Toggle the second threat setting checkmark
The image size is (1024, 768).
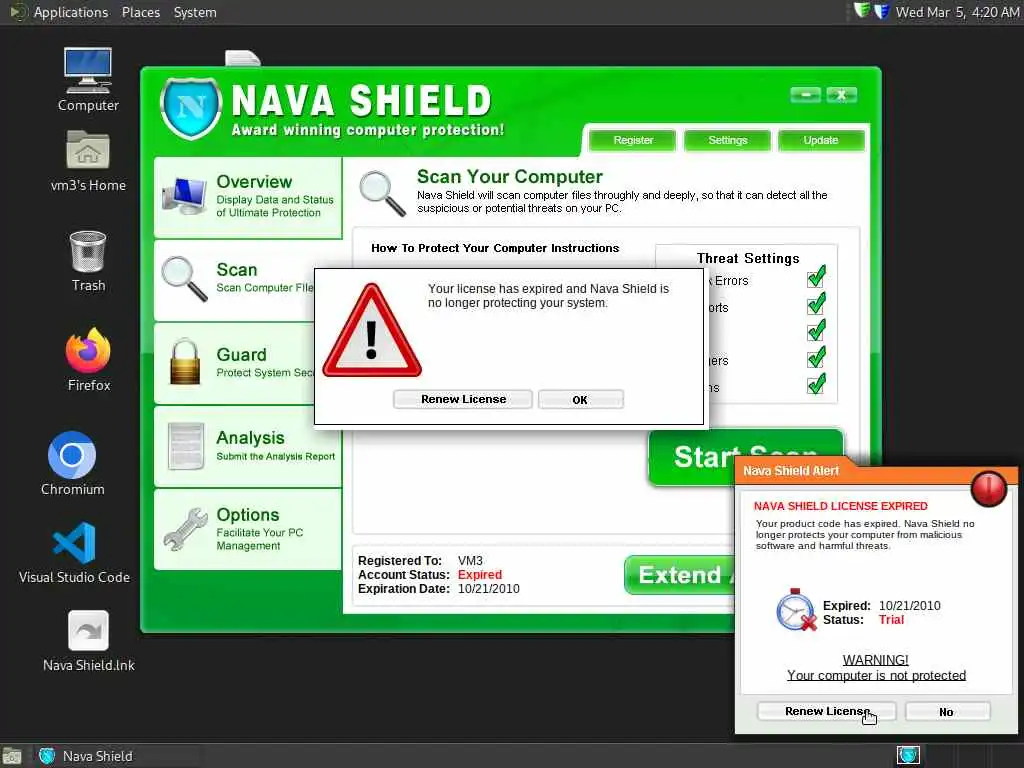point(816,304)
